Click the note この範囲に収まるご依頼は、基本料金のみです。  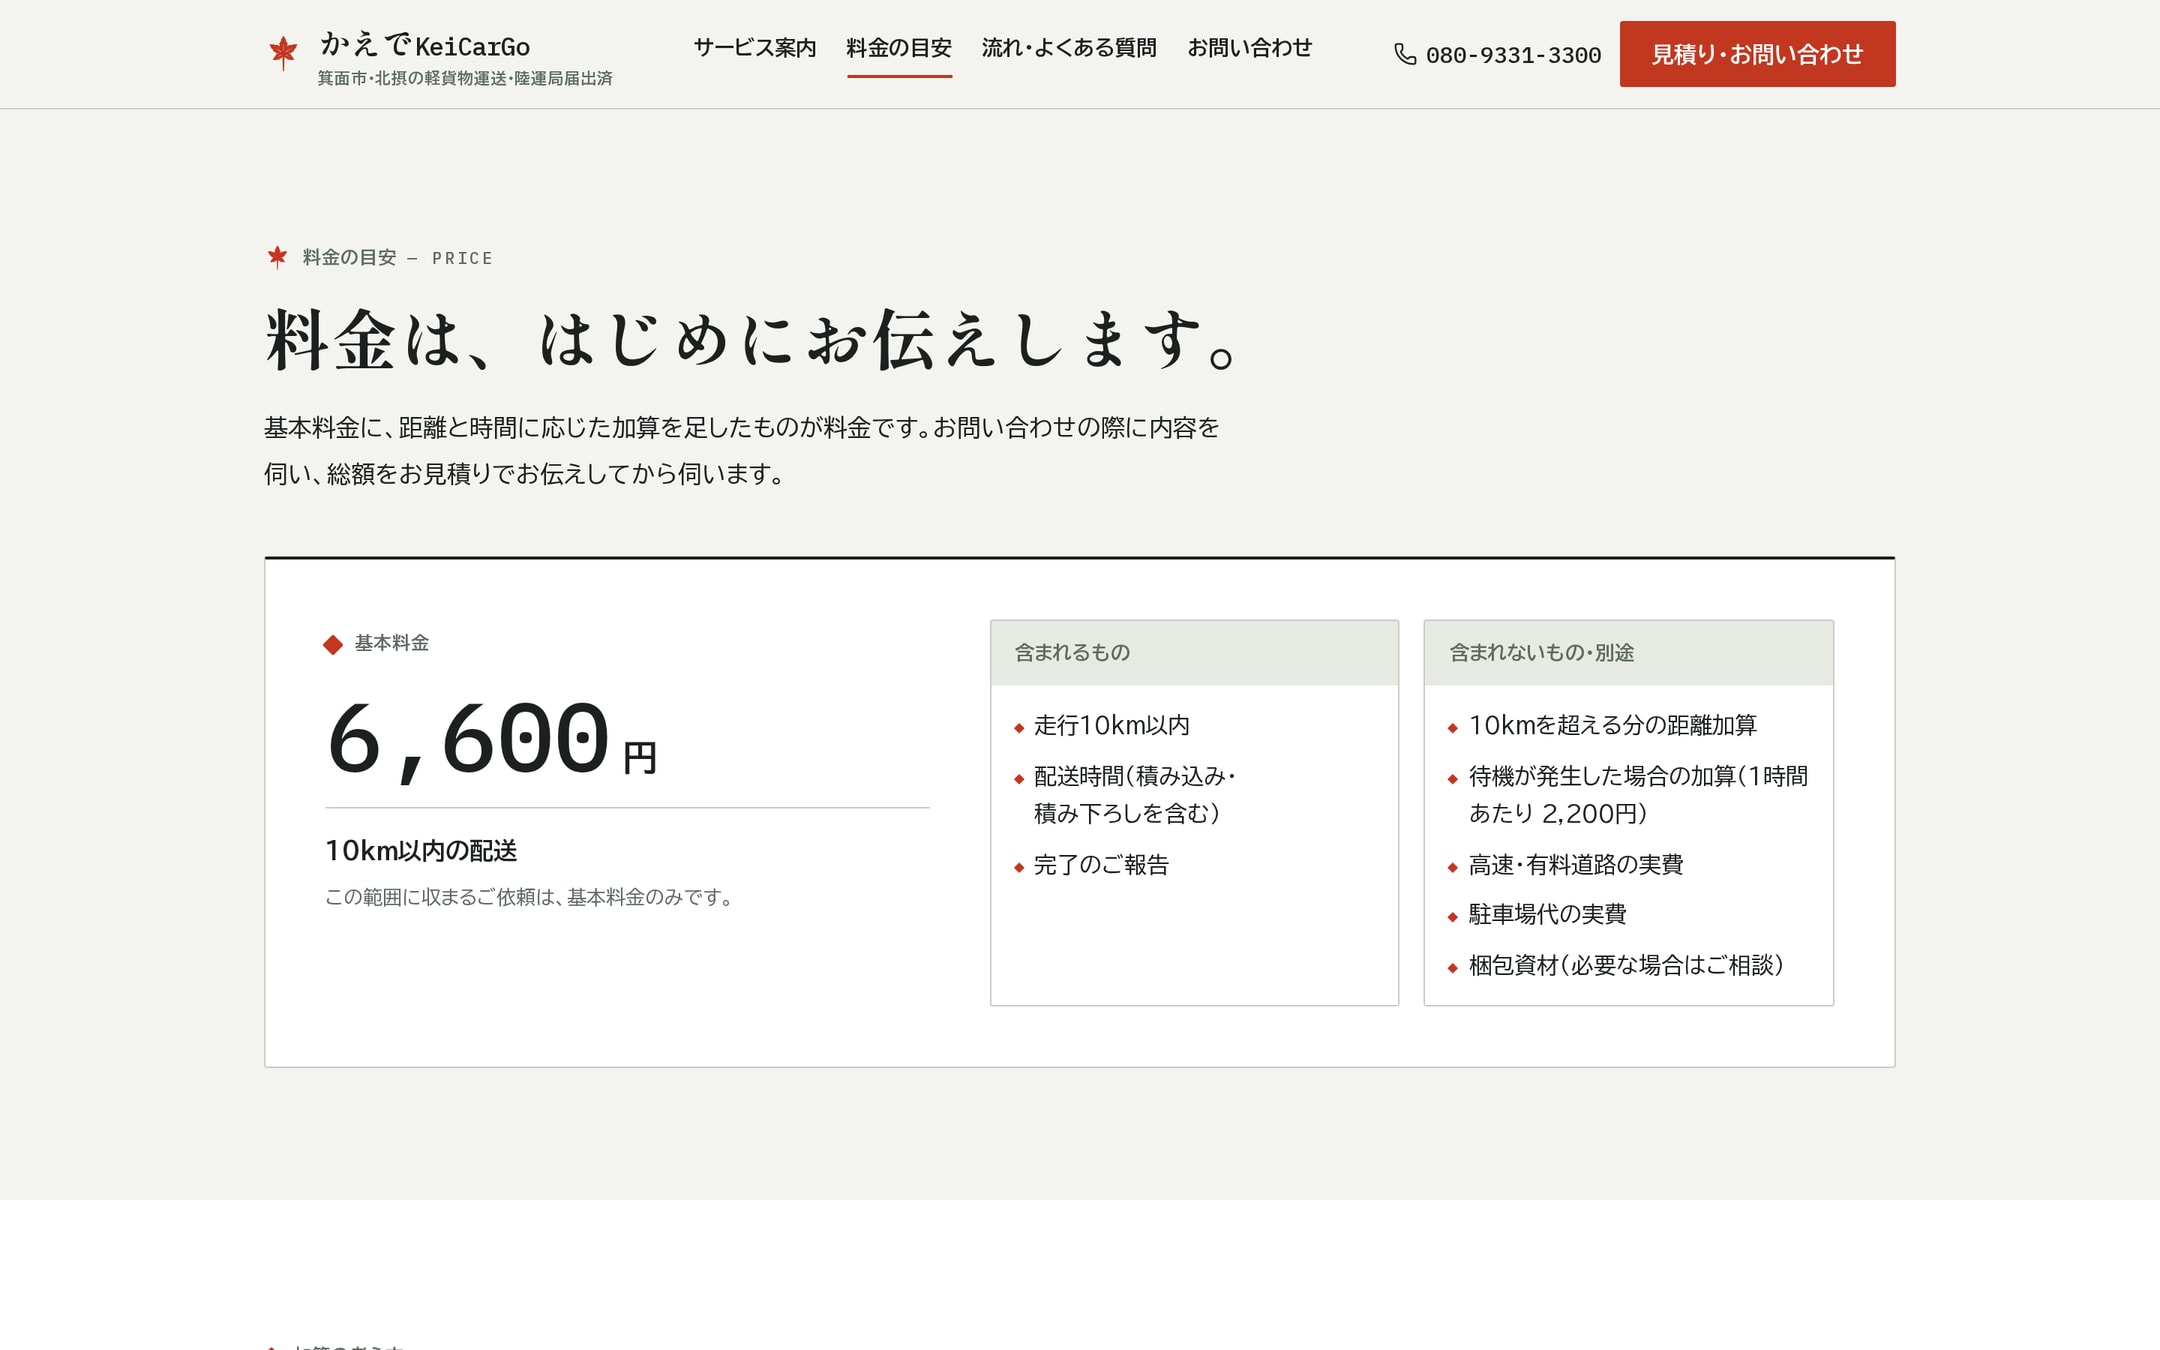tap(532, 897)
